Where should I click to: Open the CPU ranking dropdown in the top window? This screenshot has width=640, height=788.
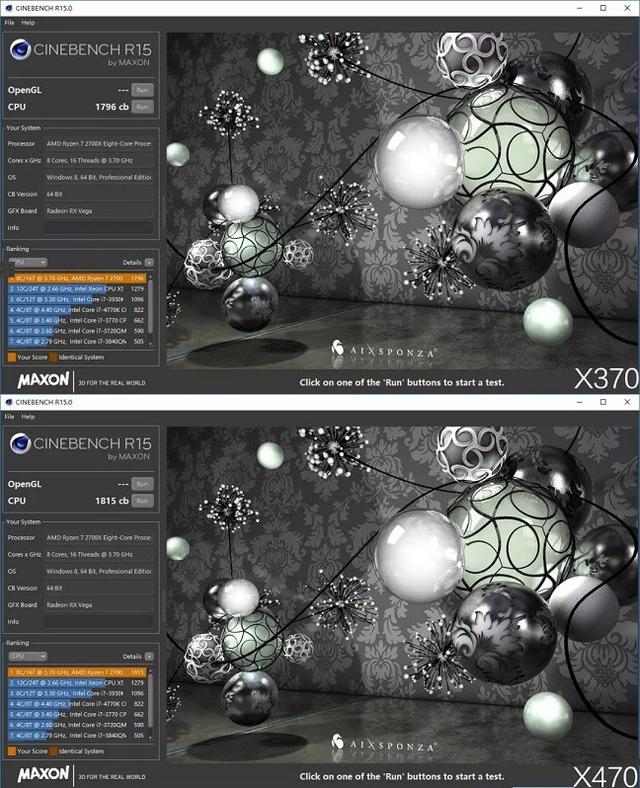tap(28, 262)
